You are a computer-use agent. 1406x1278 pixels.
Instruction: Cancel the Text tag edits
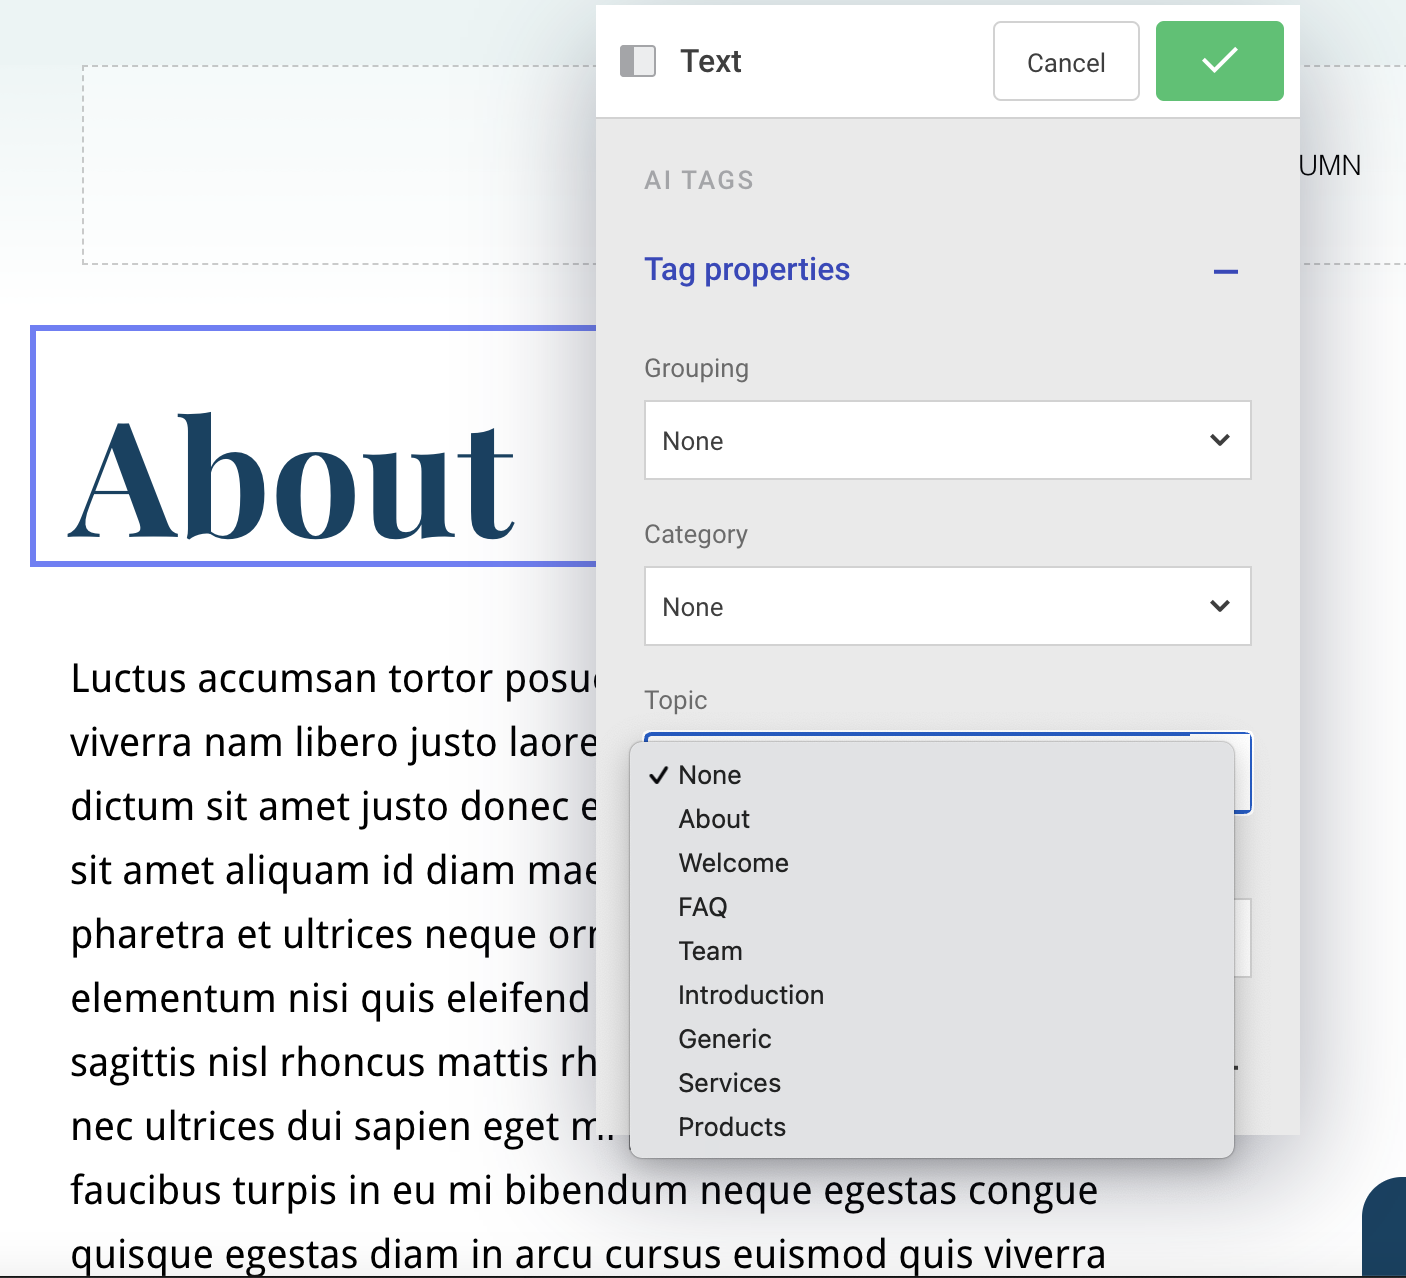[x=1066, y=61]
